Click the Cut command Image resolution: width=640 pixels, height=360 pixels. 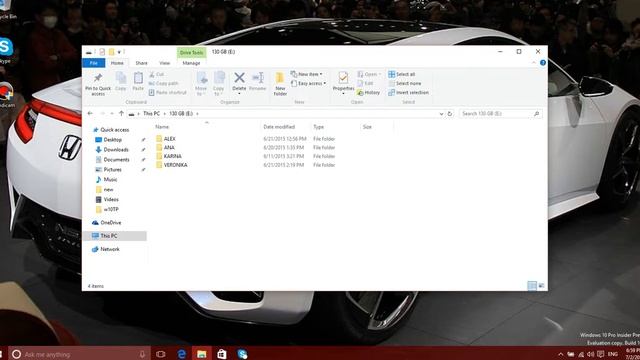click(x=156, y=74)
